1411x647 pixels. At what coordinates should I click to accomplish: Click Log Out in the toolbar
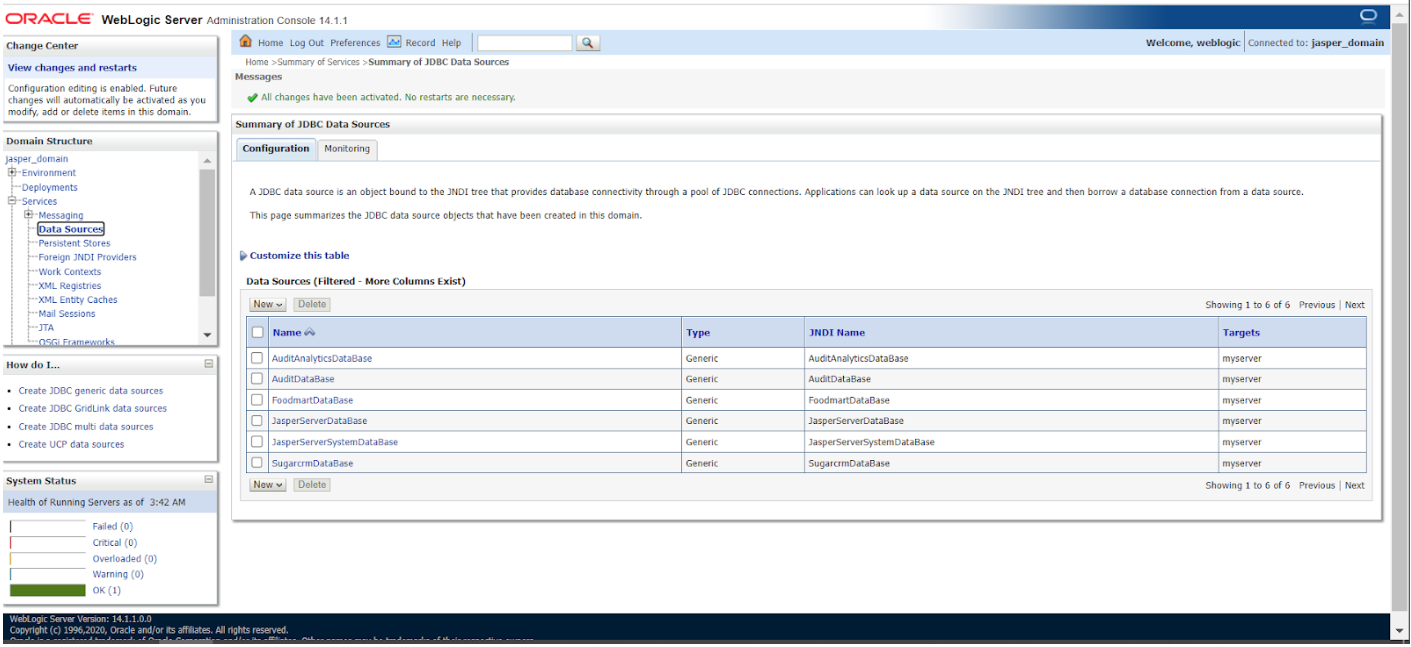coord(307,43)
